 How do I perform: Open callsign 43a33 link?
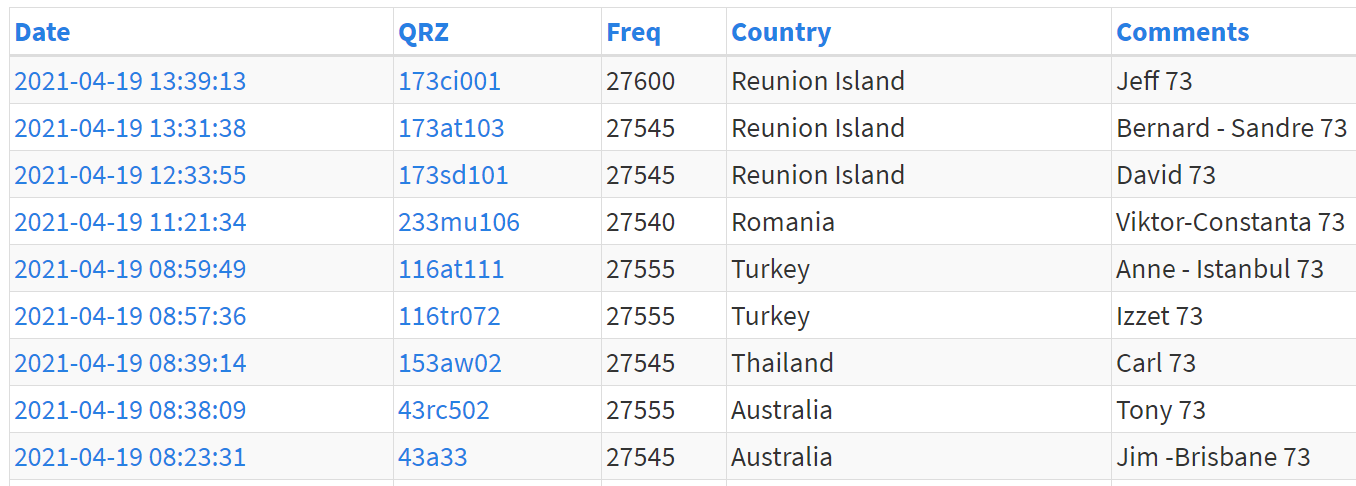pyautogui.click(x=433, y=457)
